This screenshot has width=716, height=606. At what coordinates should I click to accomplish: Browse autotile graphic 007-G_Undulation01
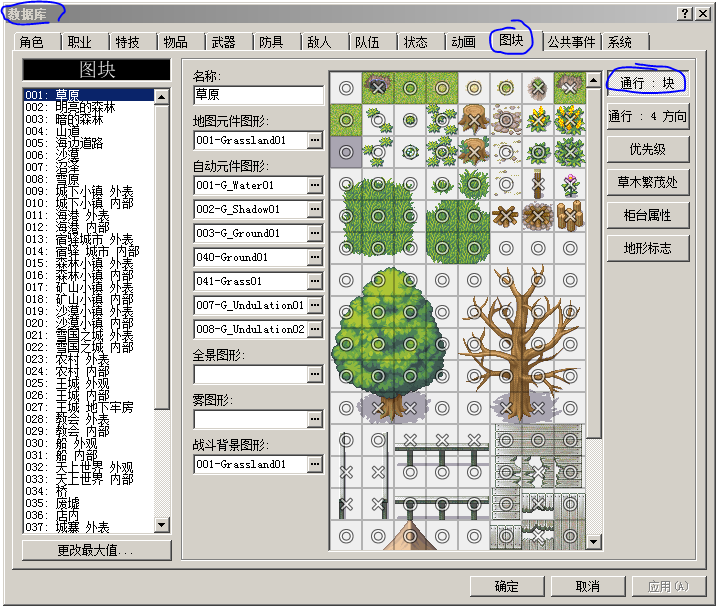click(315, 305)
